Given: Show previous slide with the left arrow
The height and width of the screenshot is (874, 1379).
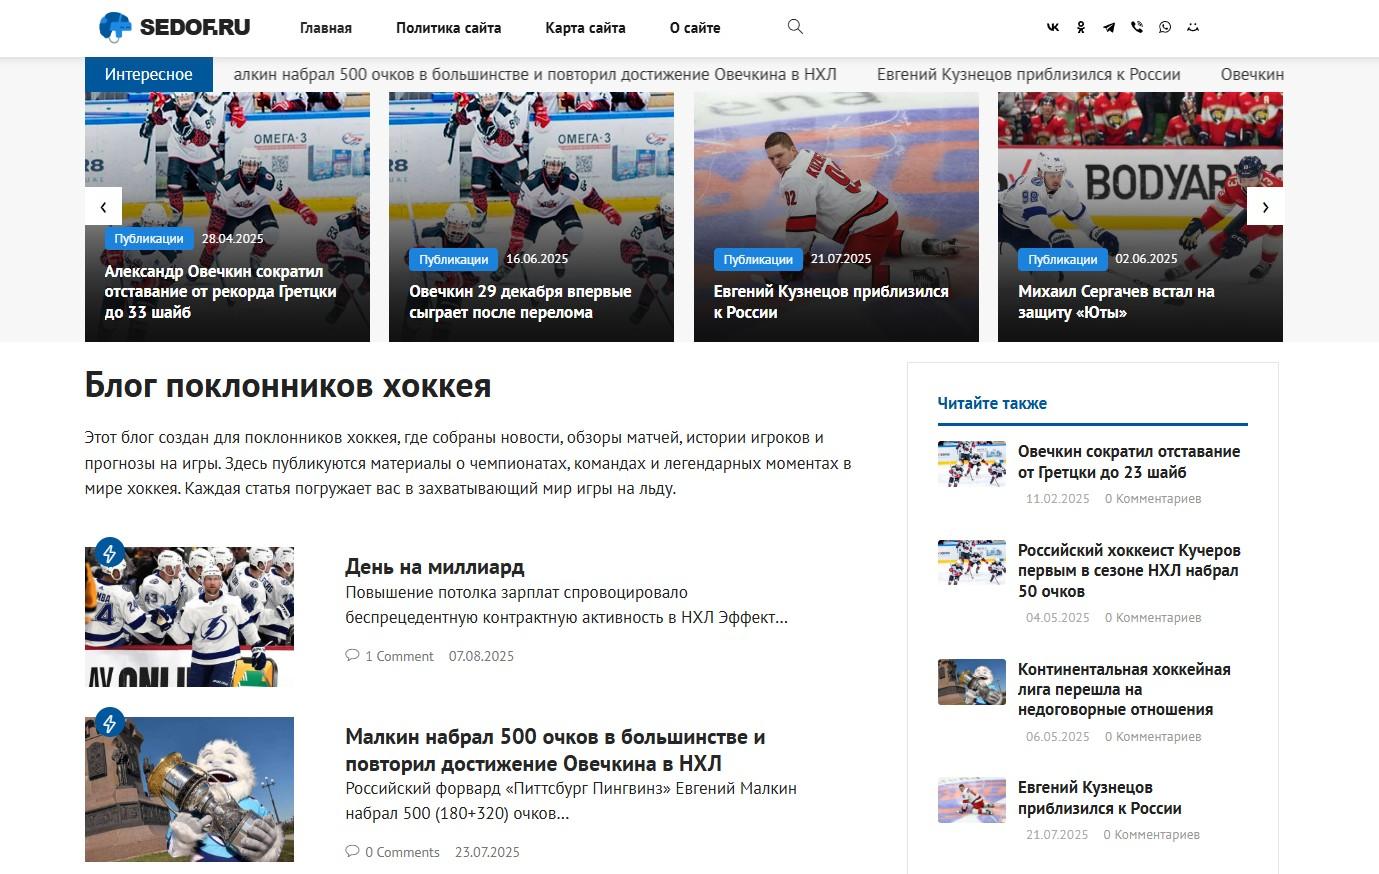Looking at the screenshot, I should pyautogui.click(x=103, y=207).
